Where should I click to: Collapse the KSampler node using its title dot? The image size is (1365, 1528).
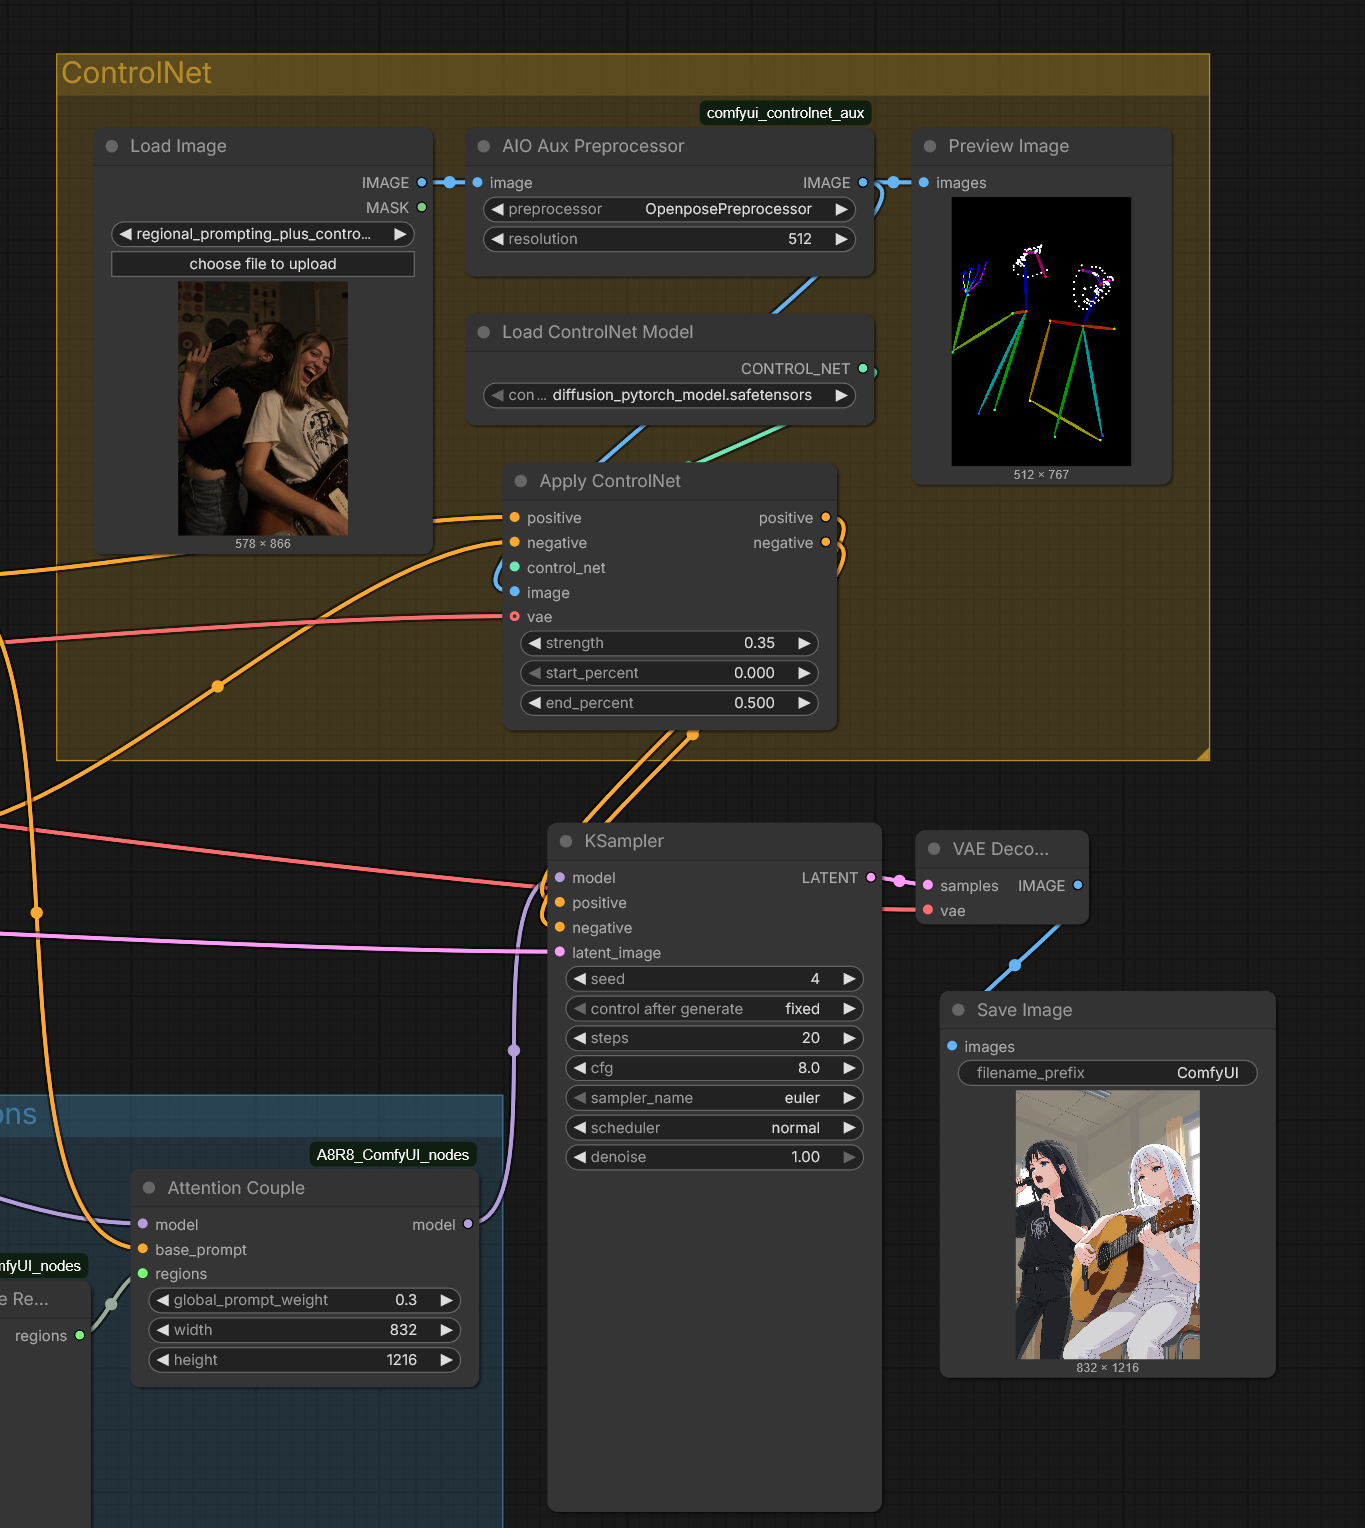566,842
